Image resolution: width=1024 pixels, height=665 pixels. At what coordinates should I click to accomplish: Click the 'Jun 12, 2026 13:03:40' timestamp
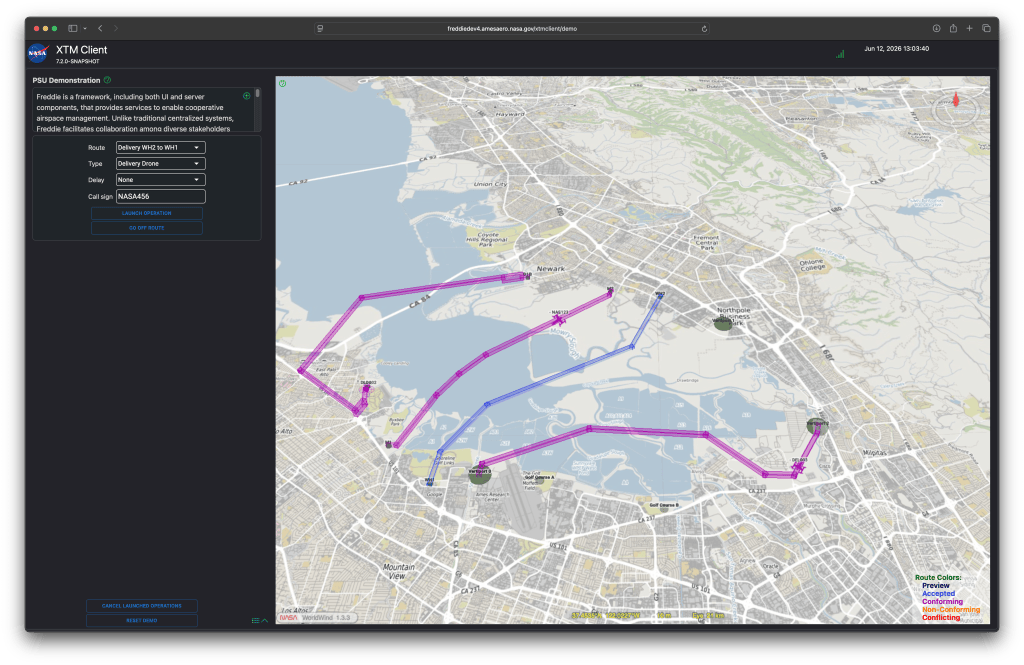[x=897, y=48]
